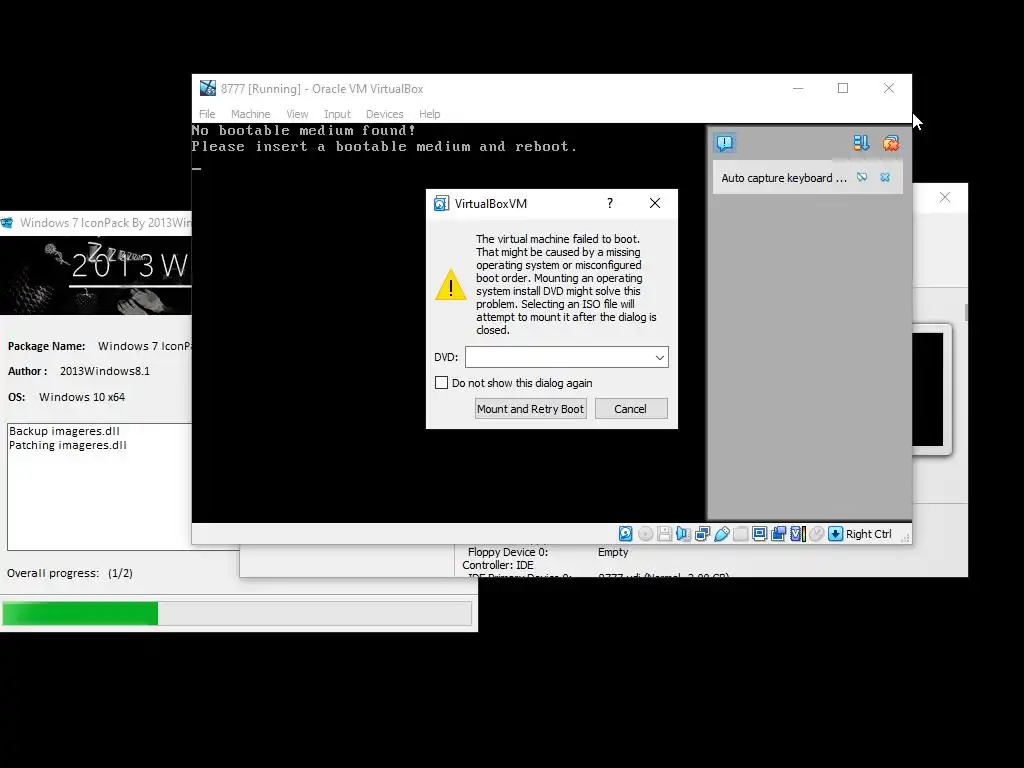Maximize the 8777 VirtualBox window

(843, 88)
